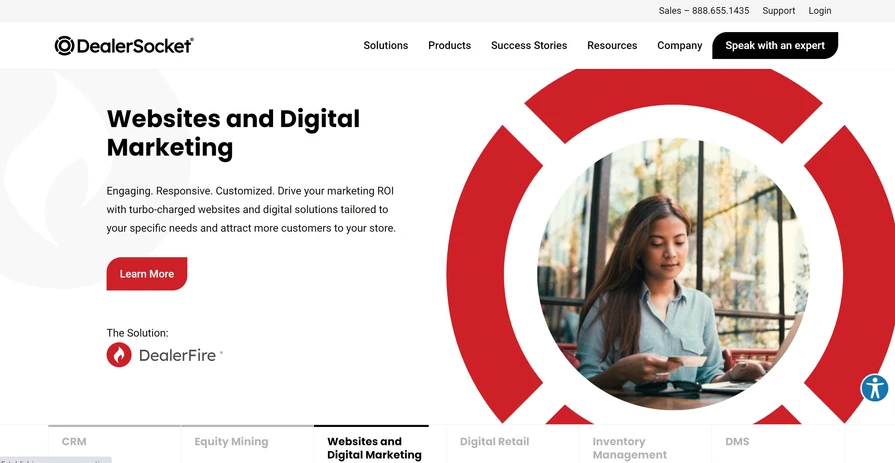The width and height of the screenshot is (895, 463).
Task: Go to Success Stories
Action: pyautogui.click(x=528, y=45)
